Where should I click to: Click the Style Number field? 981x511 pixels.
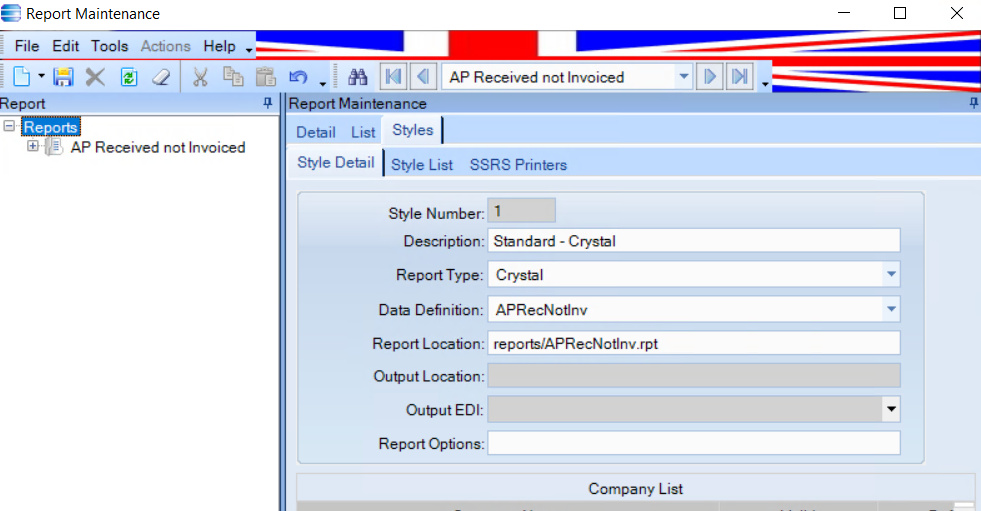(521, 211)
